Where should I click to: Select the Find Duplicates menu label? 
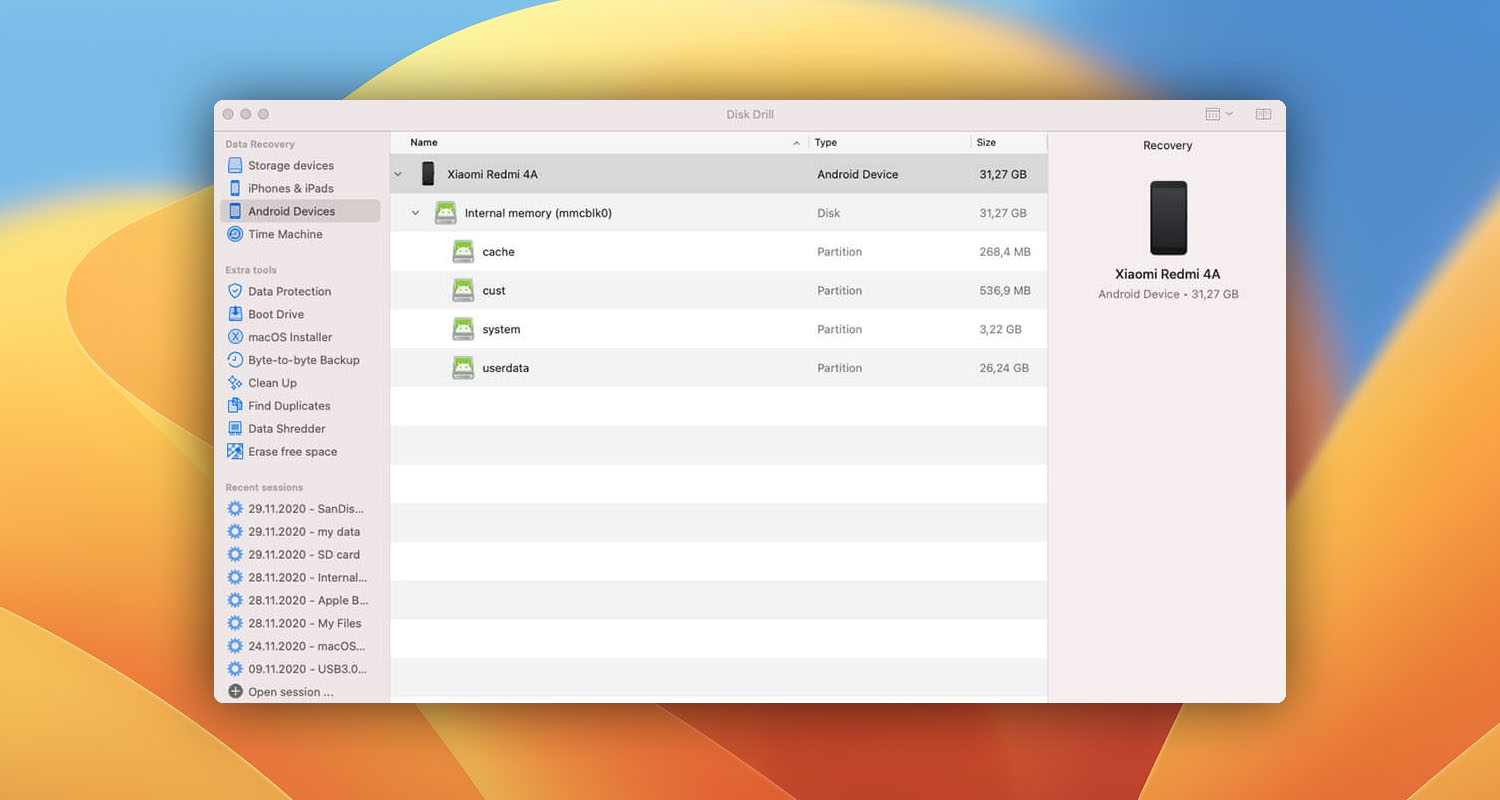point(289,406)
